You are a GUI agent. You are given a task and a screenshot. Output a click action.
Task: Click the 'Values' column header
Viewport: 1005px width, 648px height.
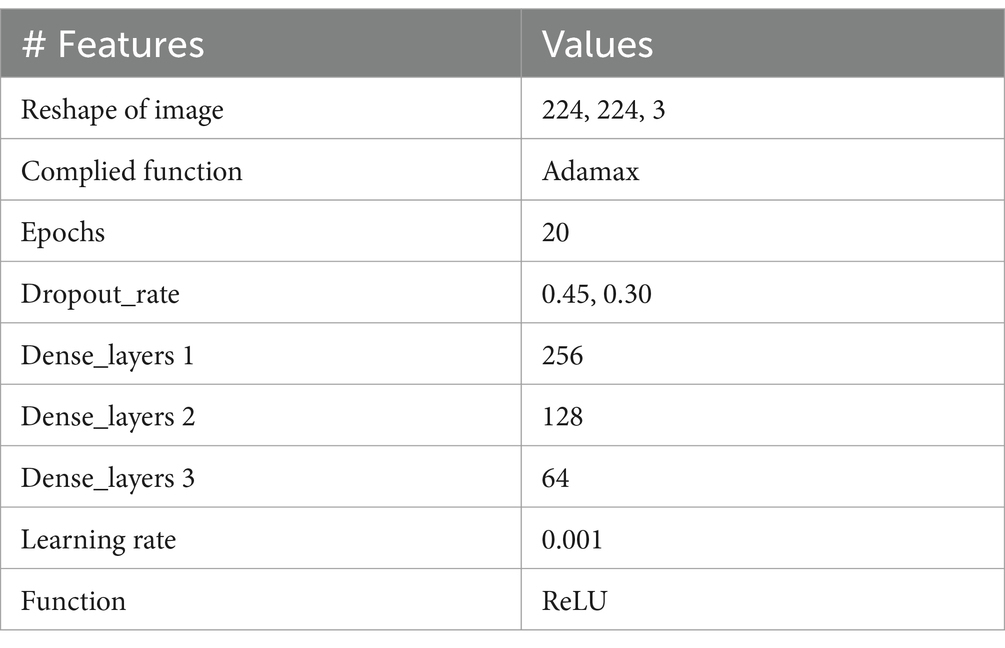click(x=597, y=44)
